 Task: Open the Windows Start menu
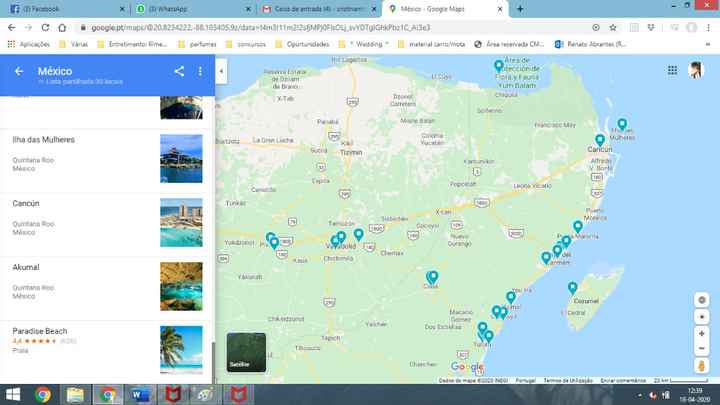(x=13, y=395)
